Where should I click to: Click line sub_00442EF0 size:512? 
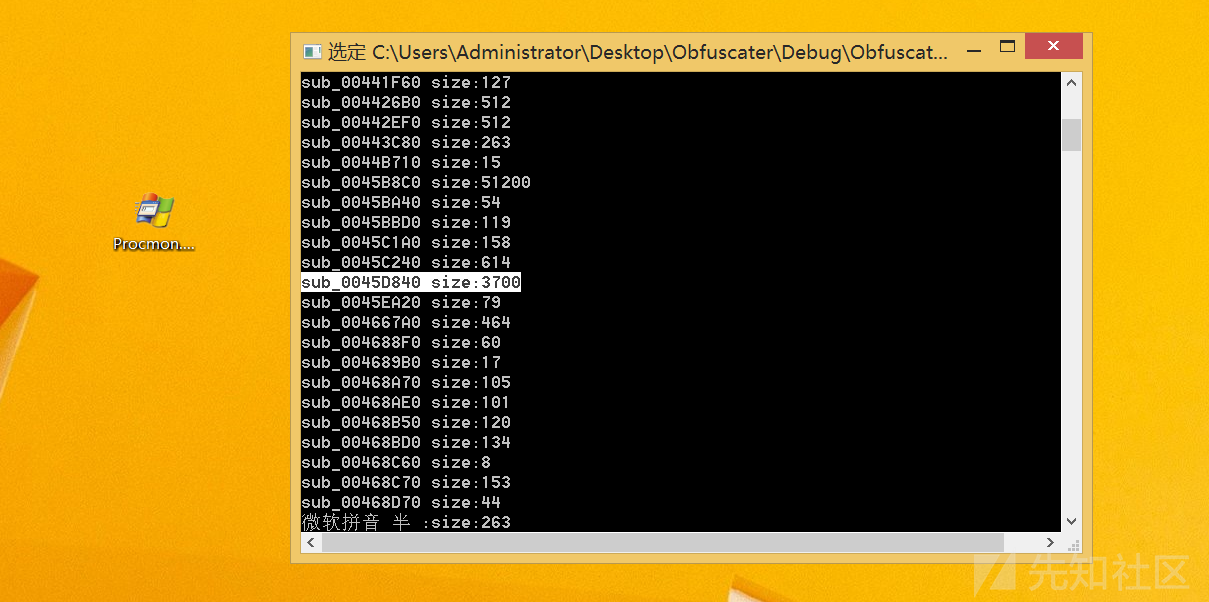[x=406, y=122]
